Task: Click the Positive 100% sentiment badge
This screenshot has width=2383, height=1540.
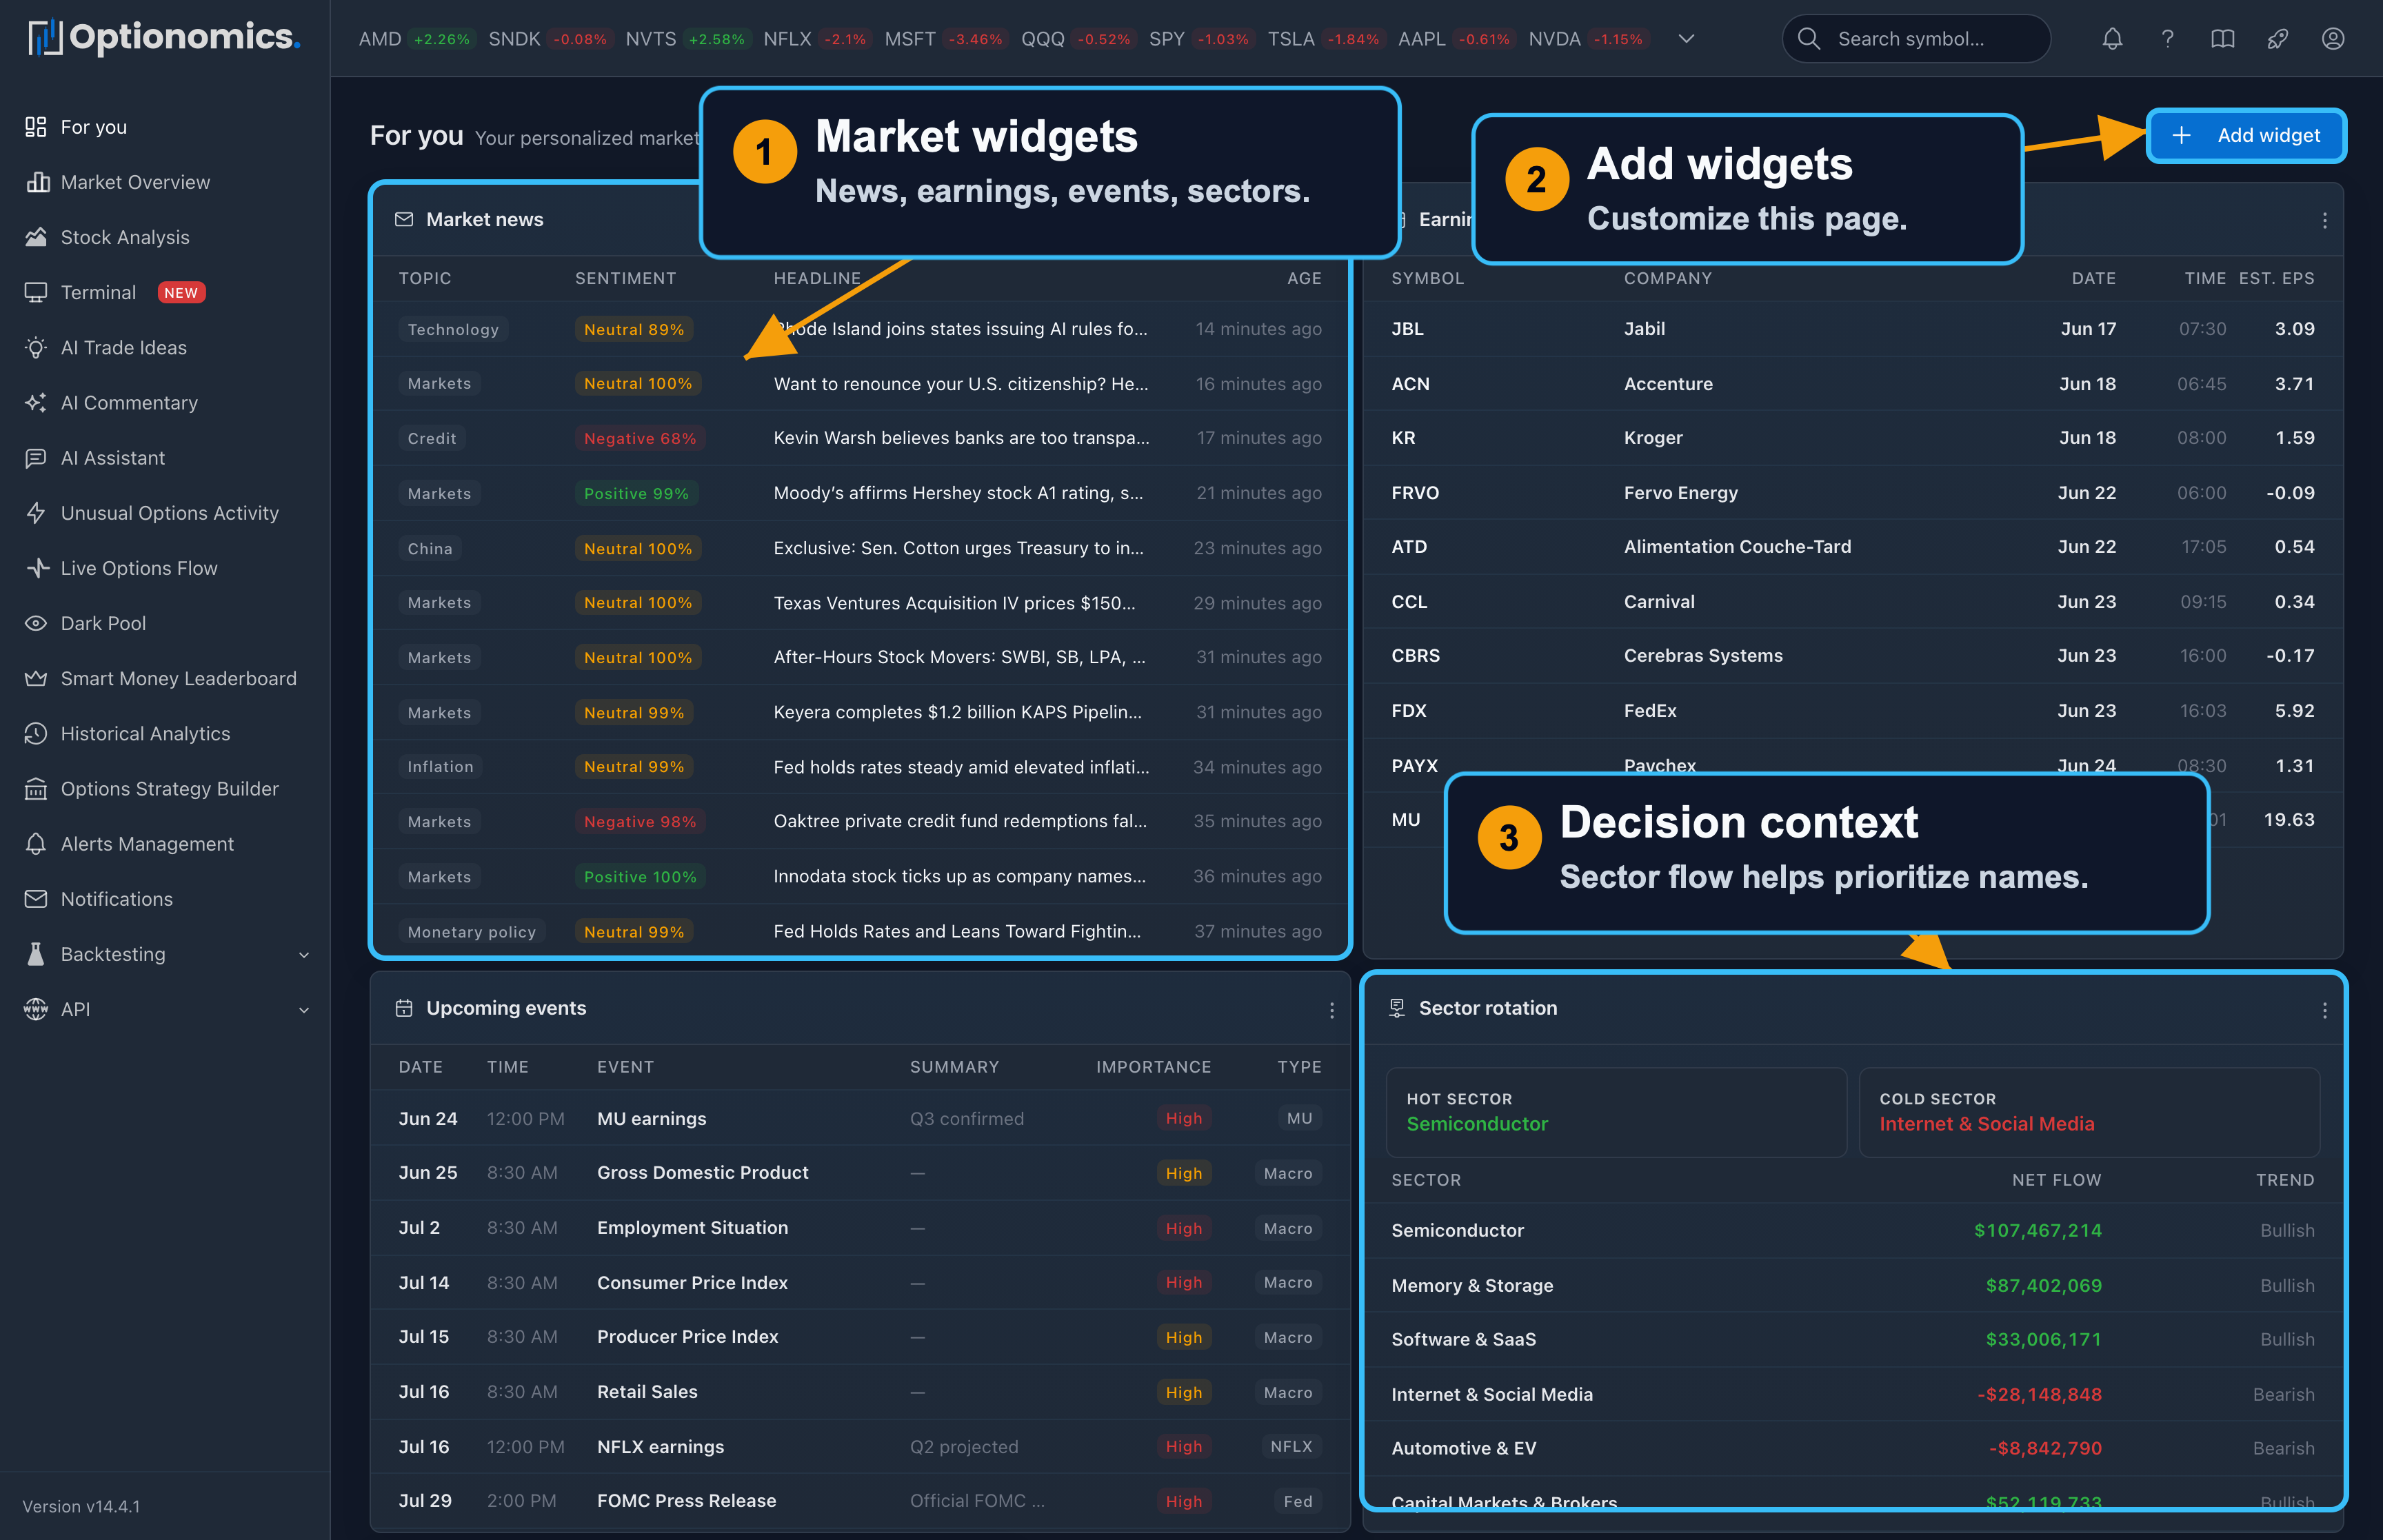Action: (x=640, y=877)
